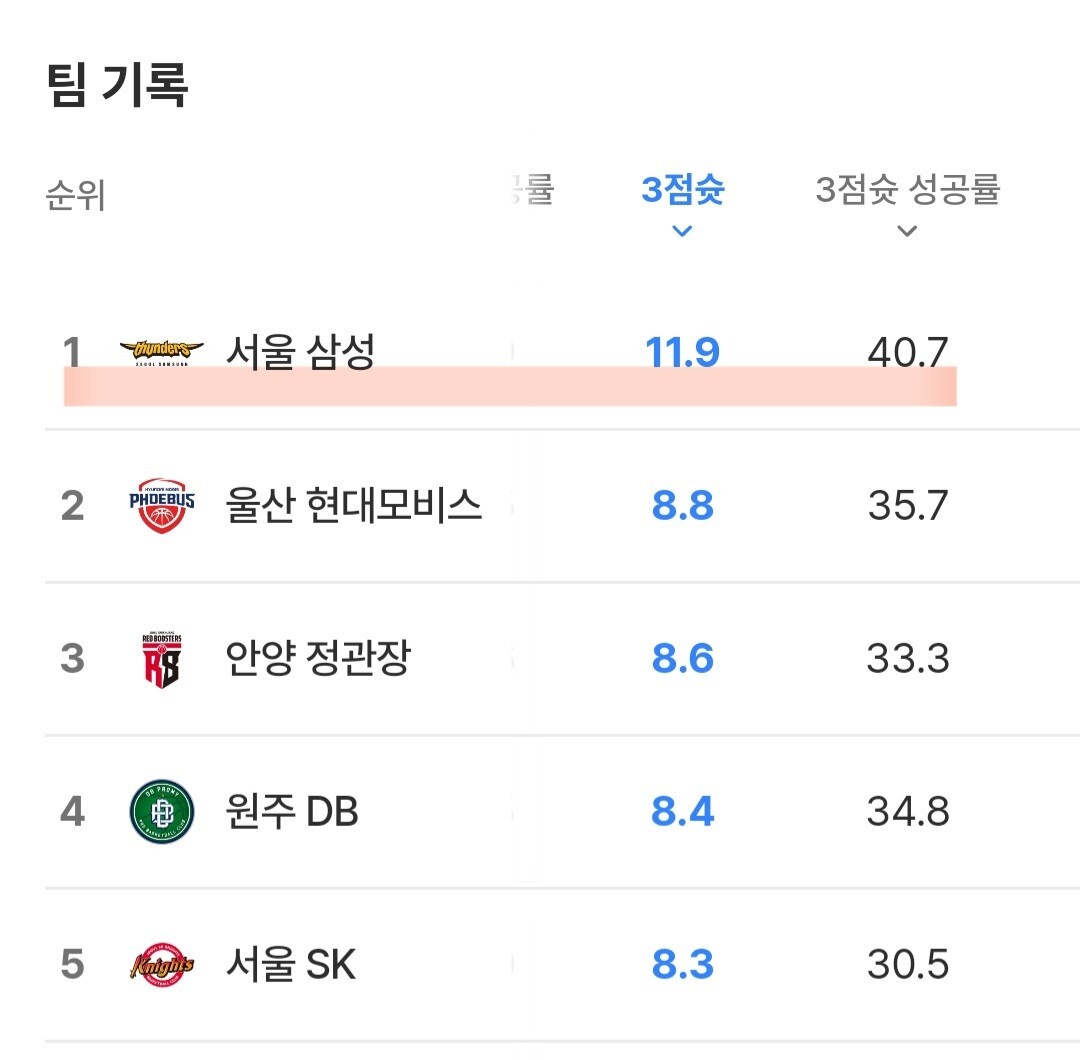Select the 30.5 success rate value
This screenshot has height=1060, width=1080.
tap(908, 964)
